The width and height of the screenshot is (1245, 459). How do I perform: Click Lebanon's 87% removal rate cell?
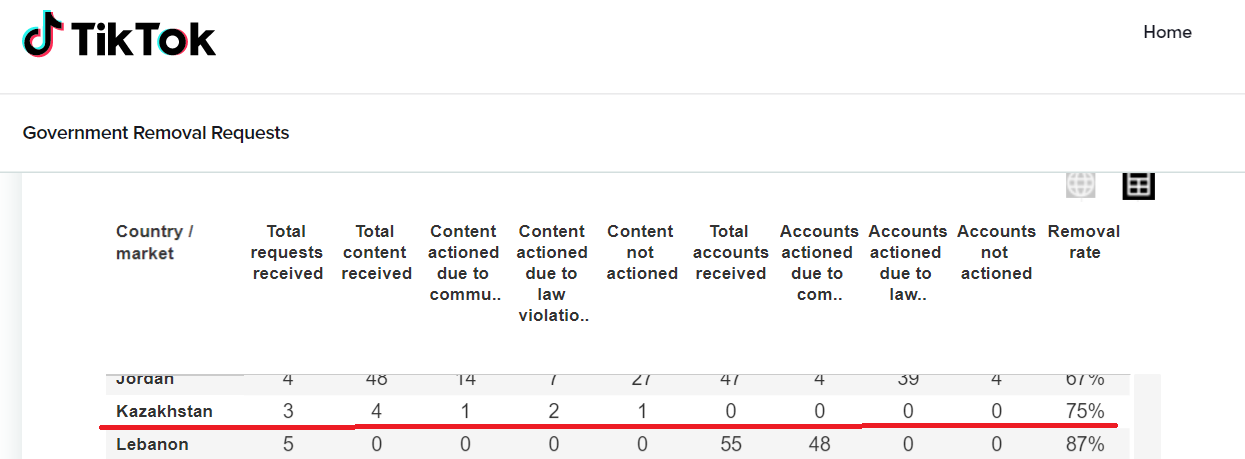coord(1085,444)
